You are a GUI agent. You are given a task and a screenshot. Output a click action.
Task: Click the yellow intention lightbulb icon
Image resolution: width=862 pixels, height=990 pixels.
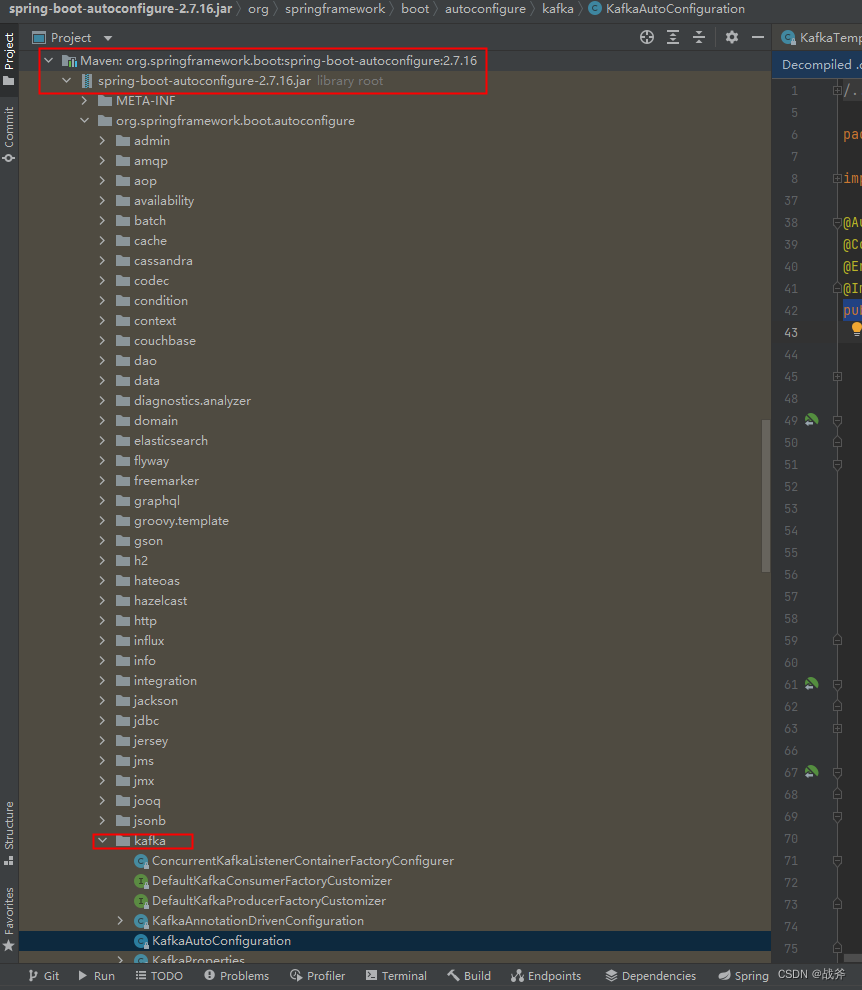pyautogui.click(x=856, y=329)
